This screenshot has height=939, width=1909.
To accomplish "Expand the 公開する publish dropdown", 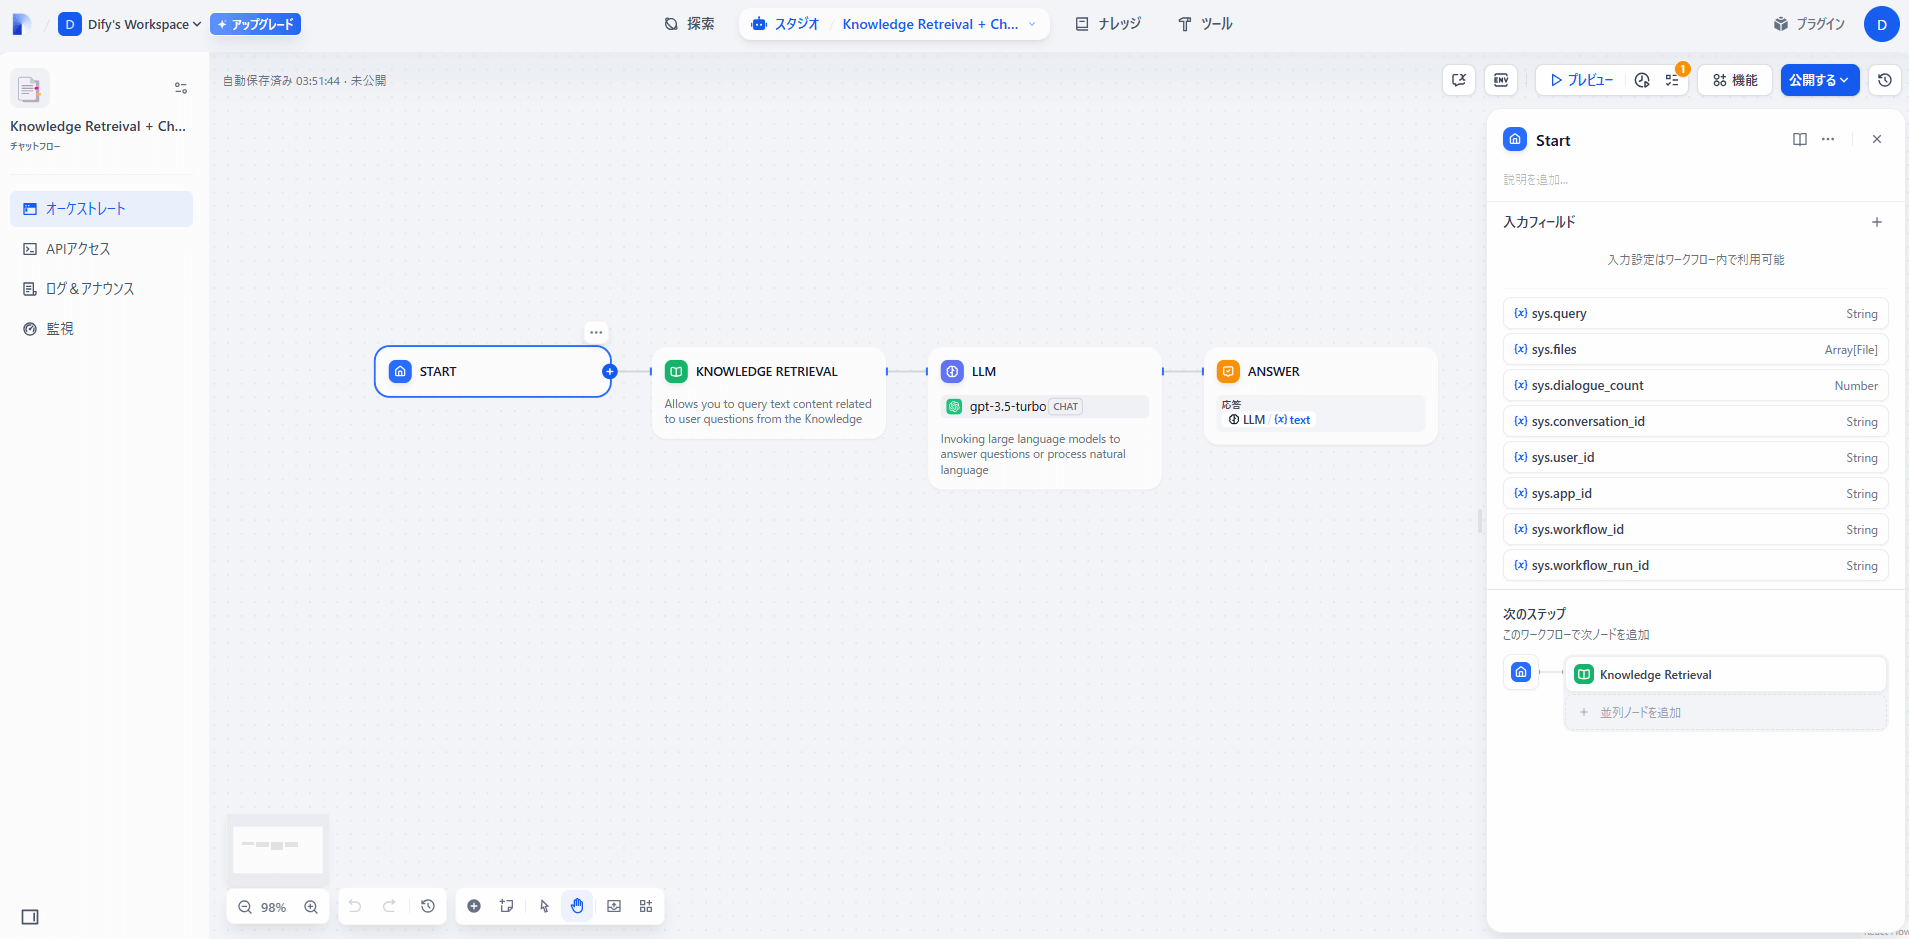I will coord(1820,80).
